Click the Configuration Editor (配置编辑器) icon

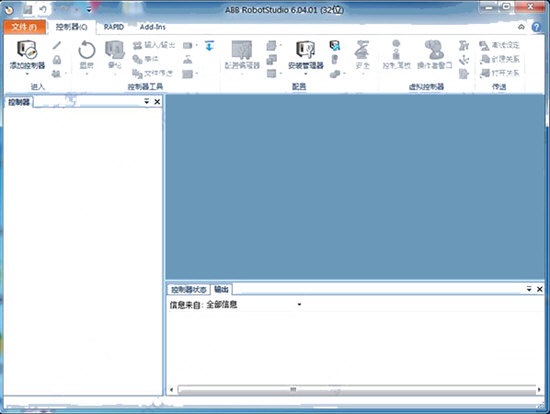242,50
